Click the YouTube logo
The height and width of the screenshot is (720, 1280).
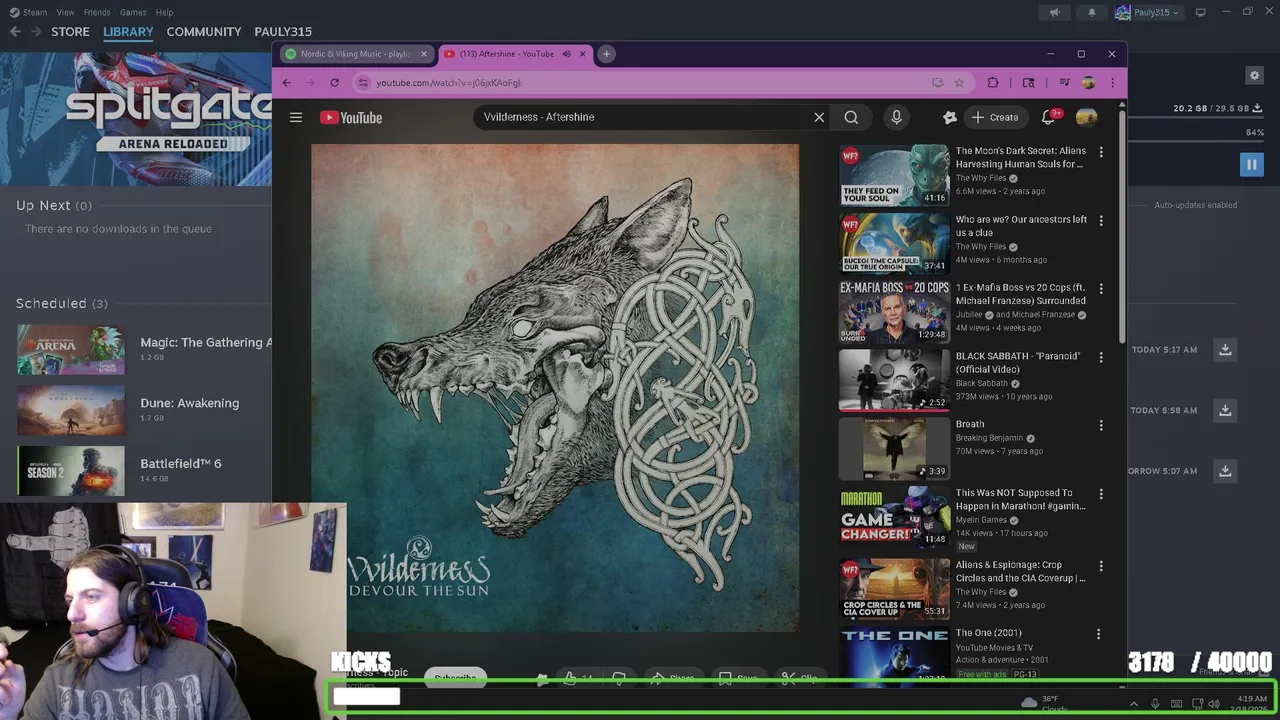click(351, 118)
